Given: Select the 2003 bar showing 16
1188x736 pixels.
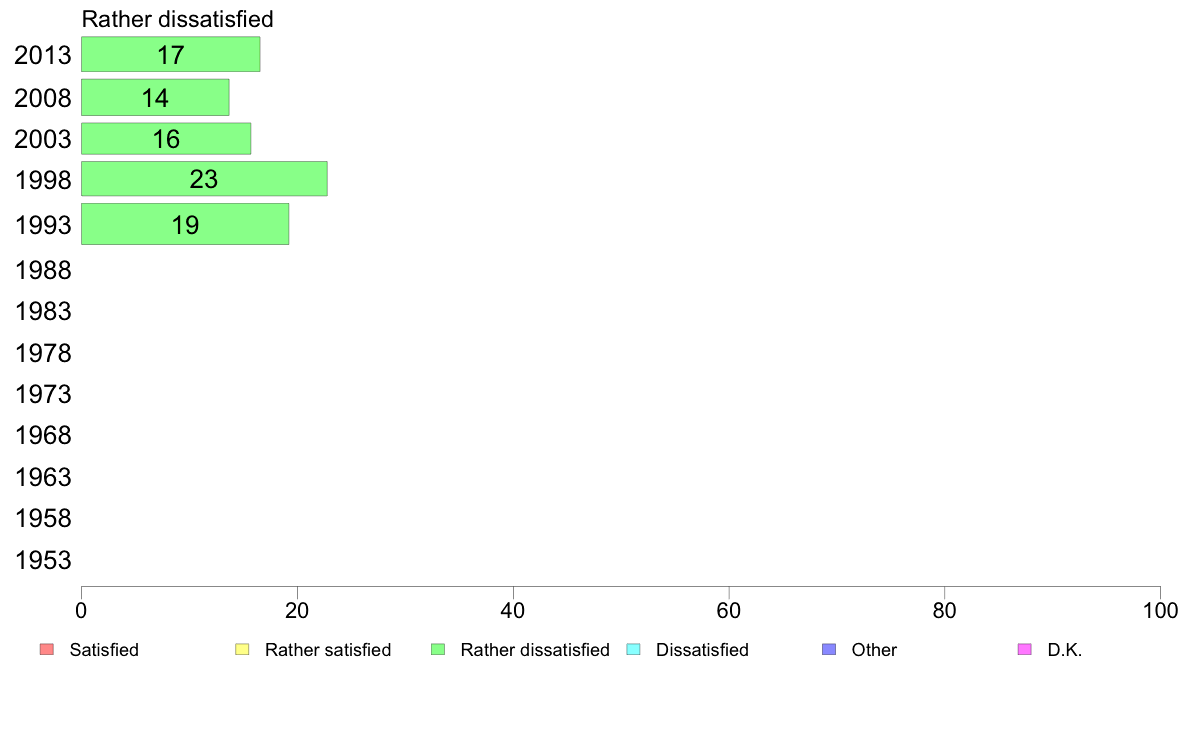Looking at the screenshot, I should [x=166, y=139].
